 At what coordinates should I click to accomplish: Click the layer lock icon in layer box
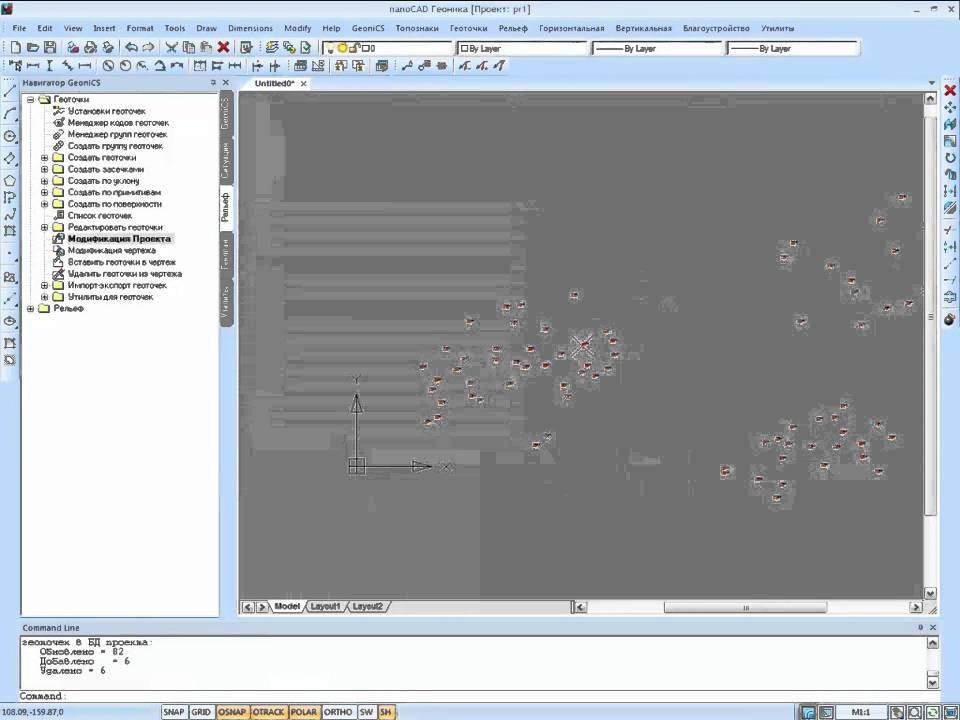(353, 48)
